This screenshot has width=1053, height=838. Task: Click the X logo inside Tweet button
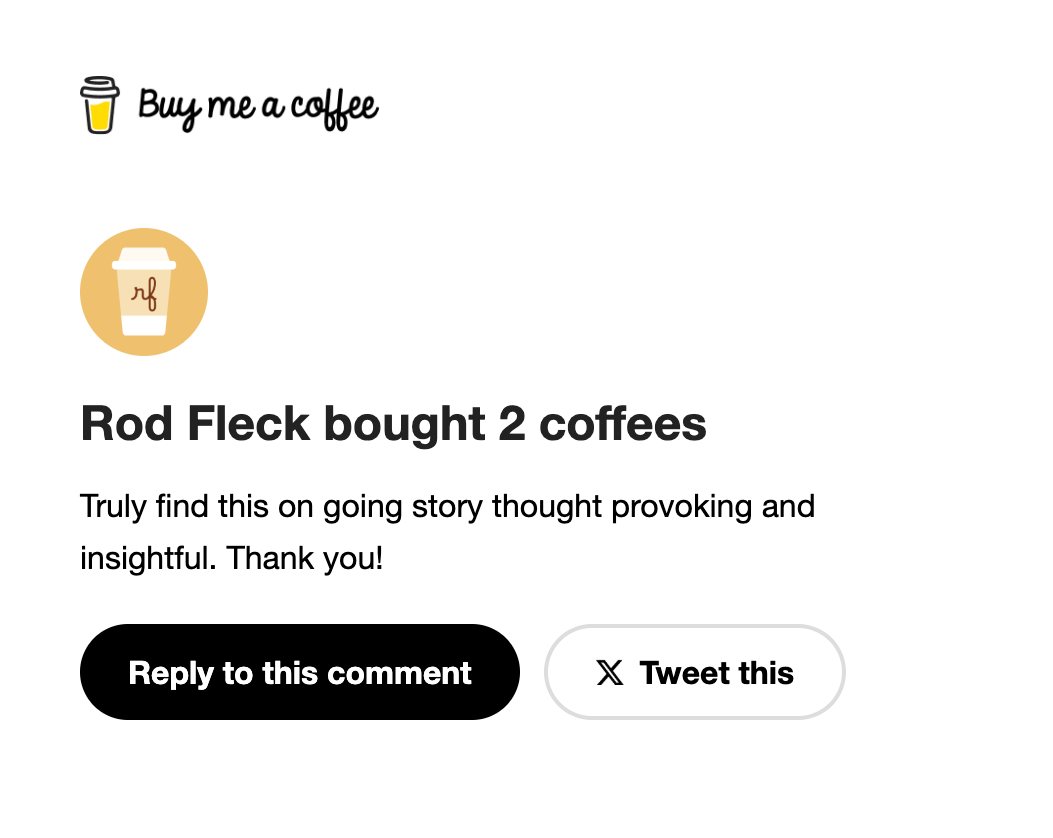(610, 673)
